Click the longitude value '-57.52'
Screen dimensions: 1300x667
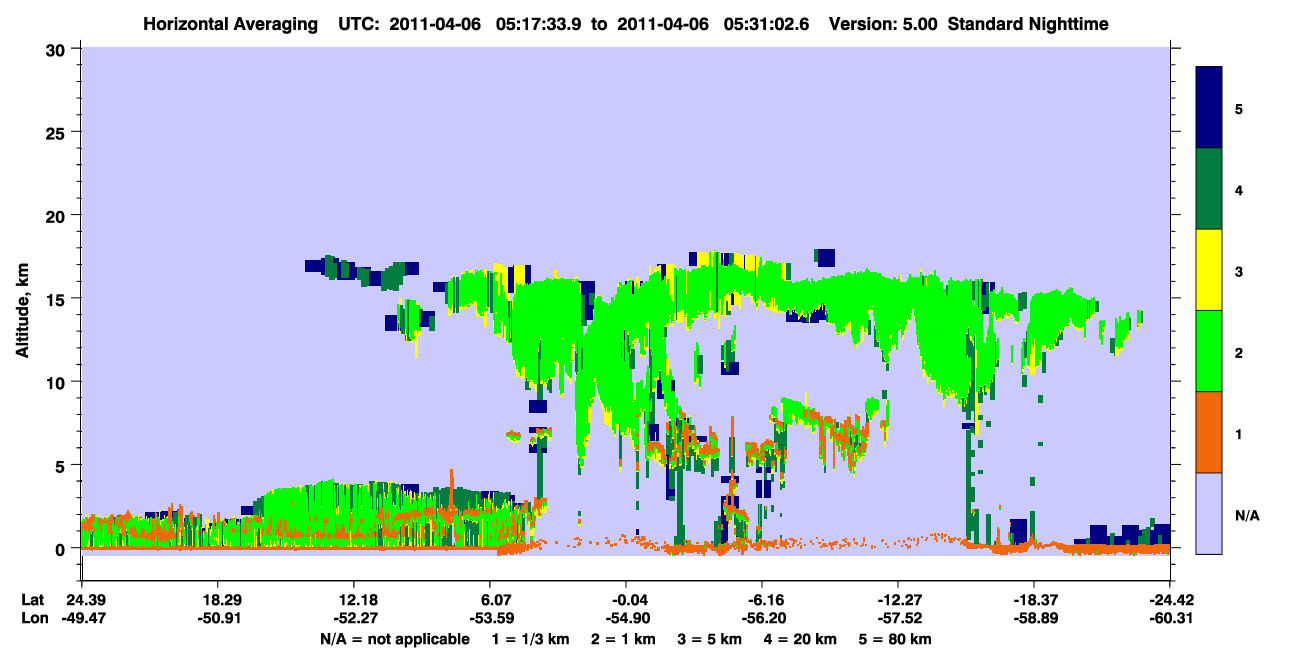pos(898,619)
